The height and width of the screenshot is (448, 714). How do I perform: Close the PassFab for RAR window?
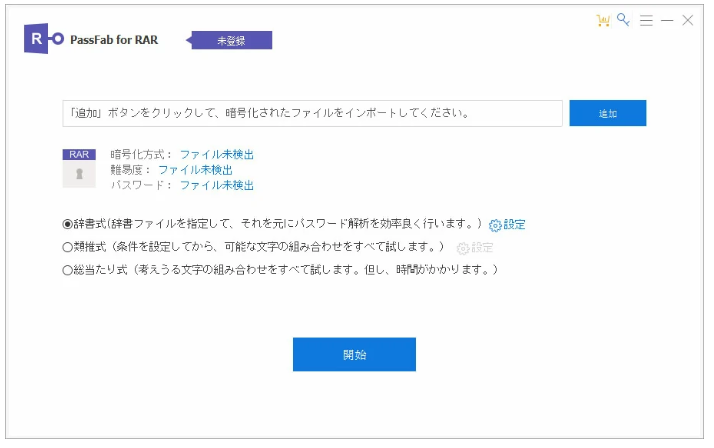coord(688,20)
